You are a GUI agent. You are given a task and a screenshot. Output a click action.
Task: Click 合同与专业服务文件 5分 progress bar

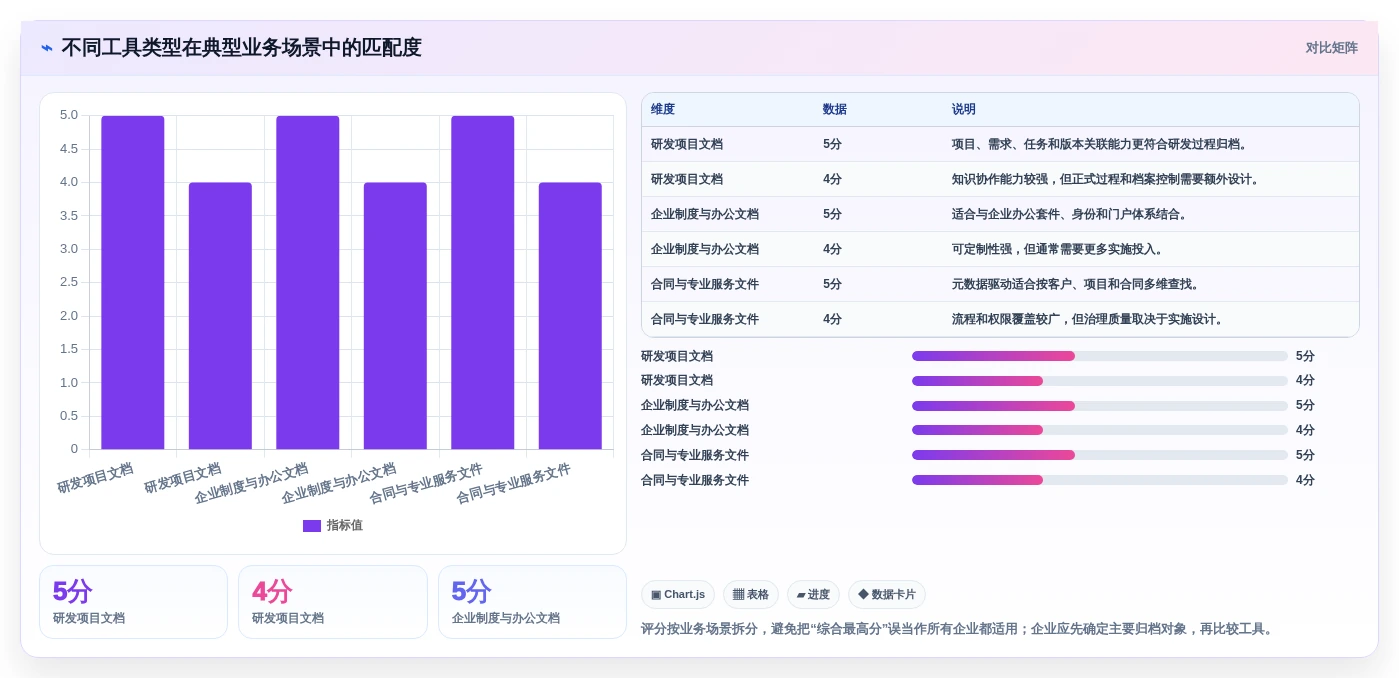coord(1100,455)
